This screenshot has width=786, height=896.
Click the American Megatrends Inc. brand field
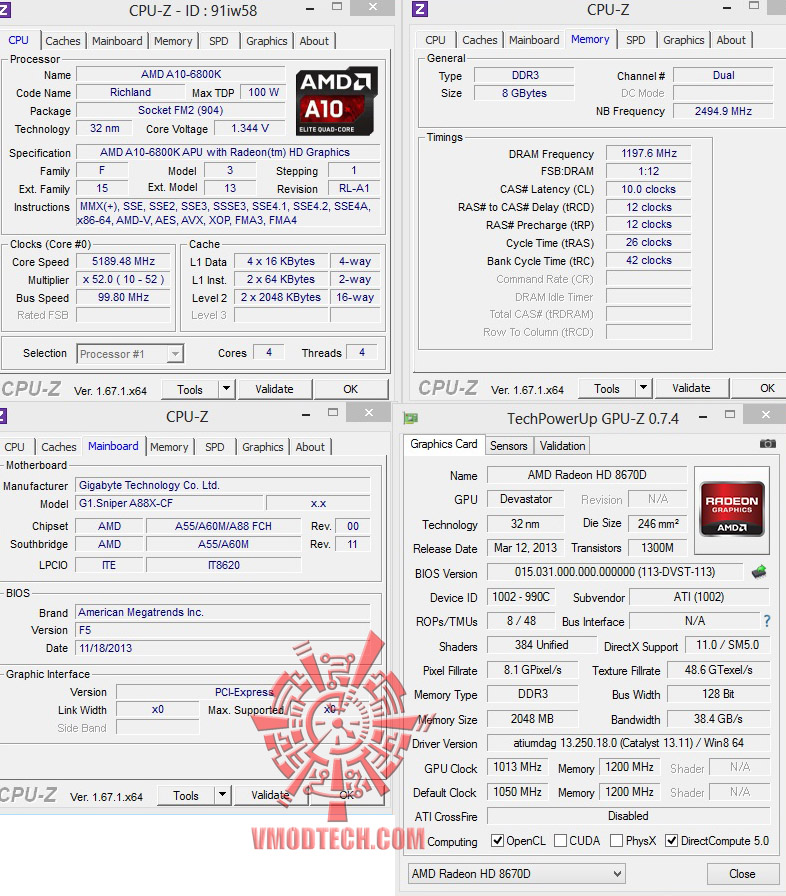(223, 612)
